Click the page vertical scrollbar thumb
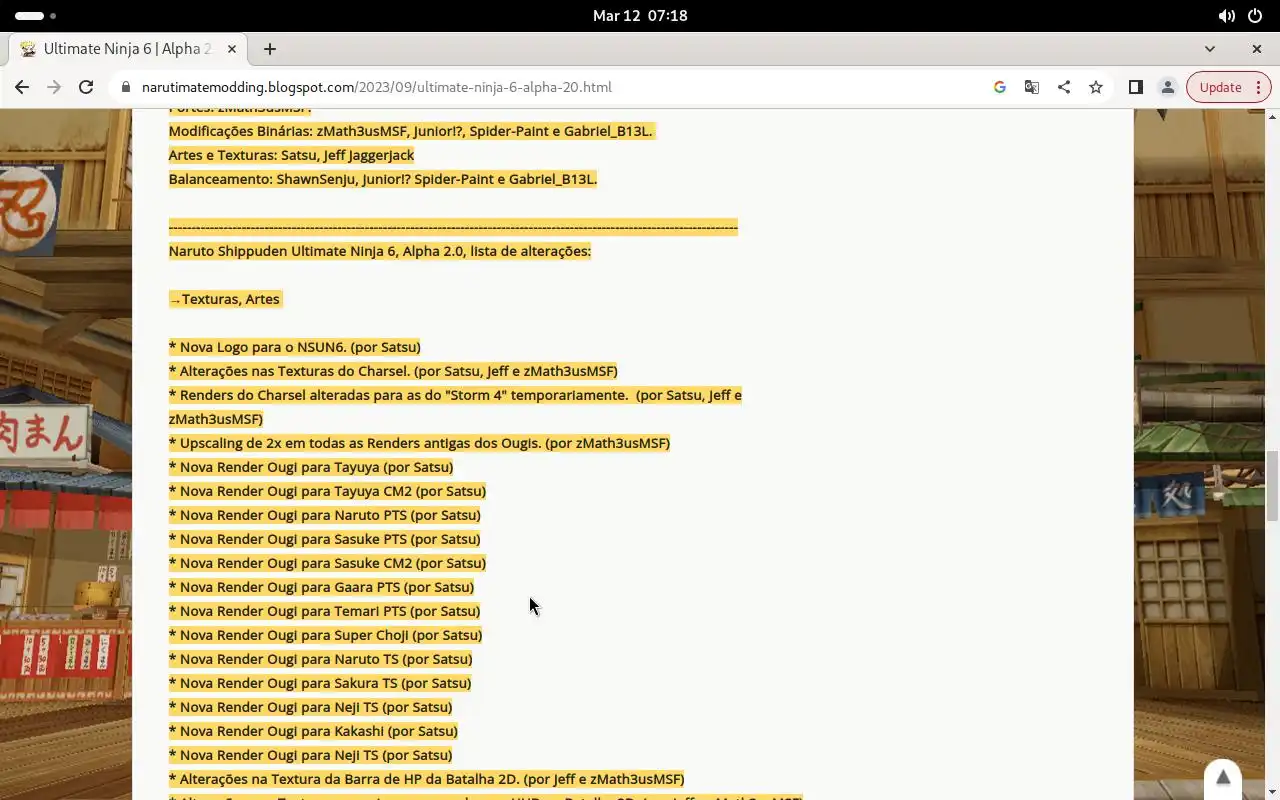This screenshot has height=800, width=1280. click(1272, 486)
